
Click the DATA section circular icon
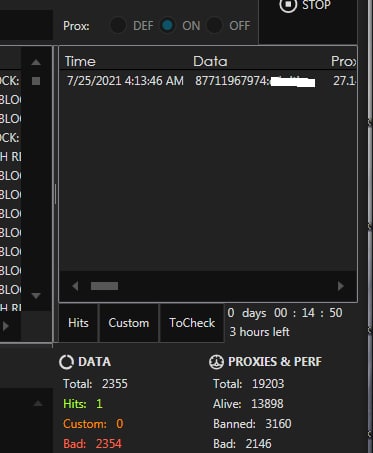[x=66, y=362]
